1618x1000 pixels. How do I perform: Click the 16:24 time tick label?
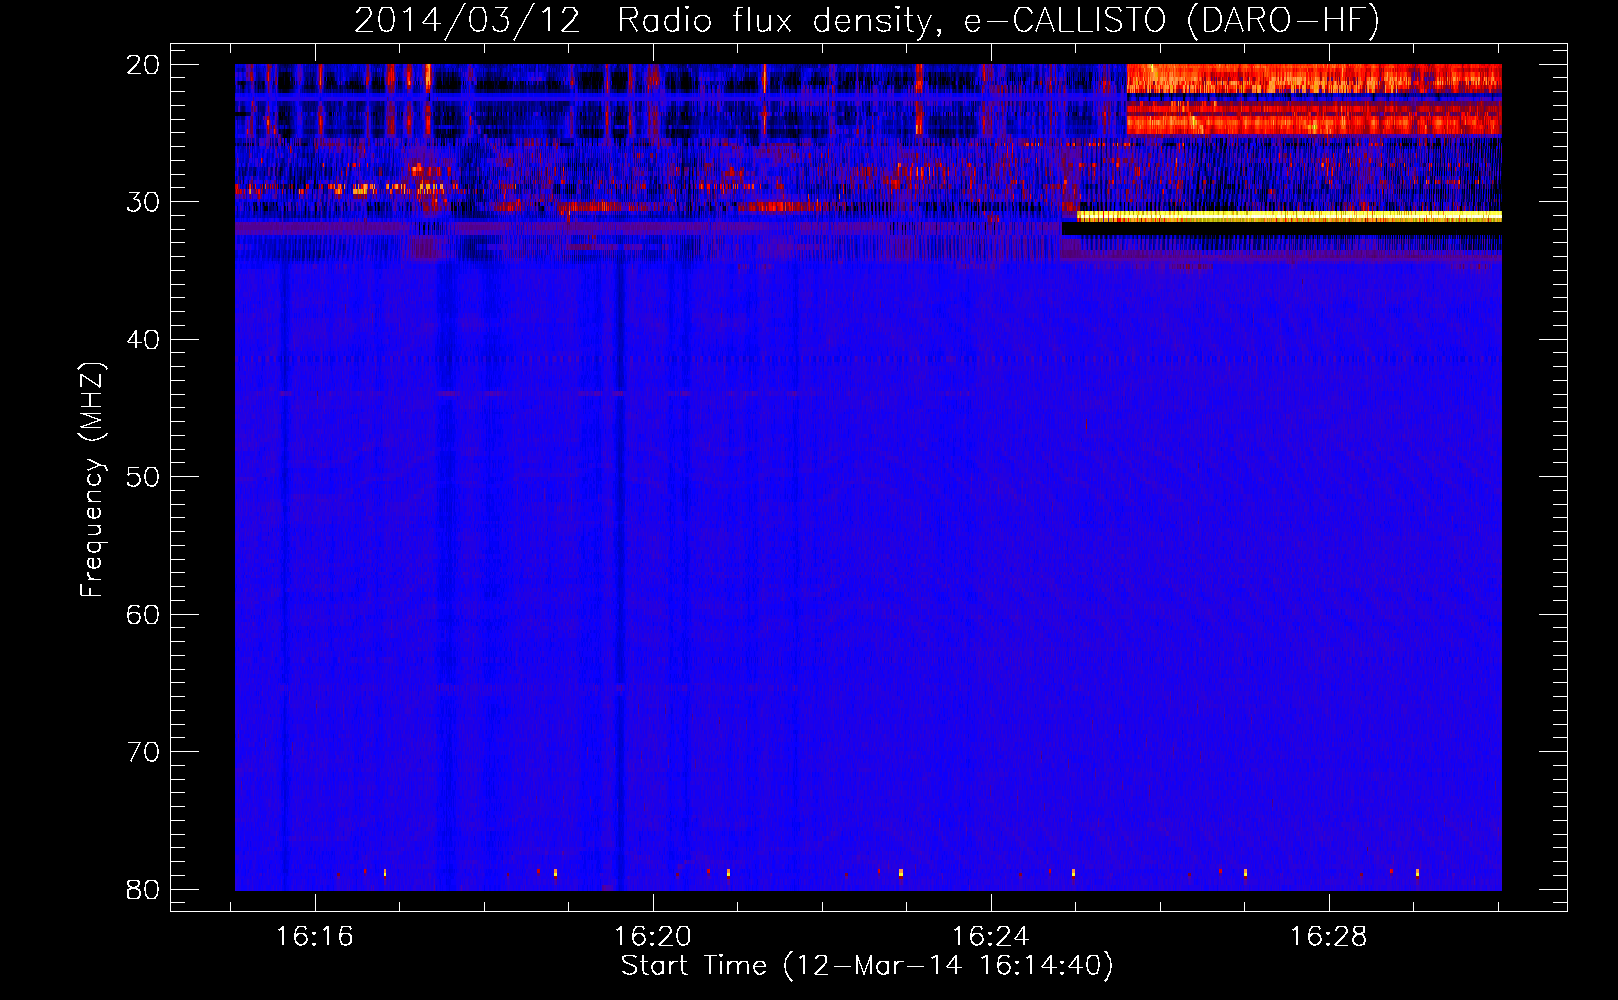click(x=991, y=937)
